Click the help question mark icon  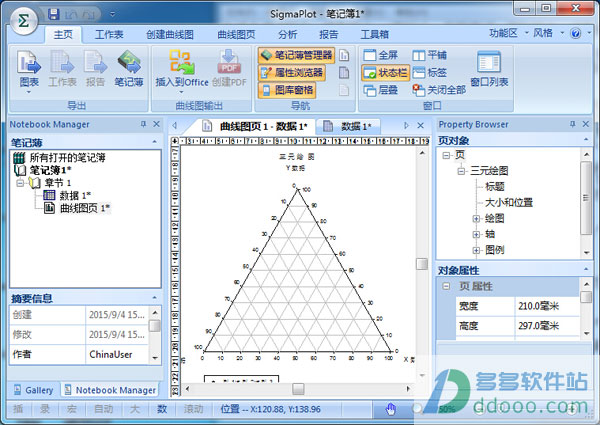[x=576, y=34]
